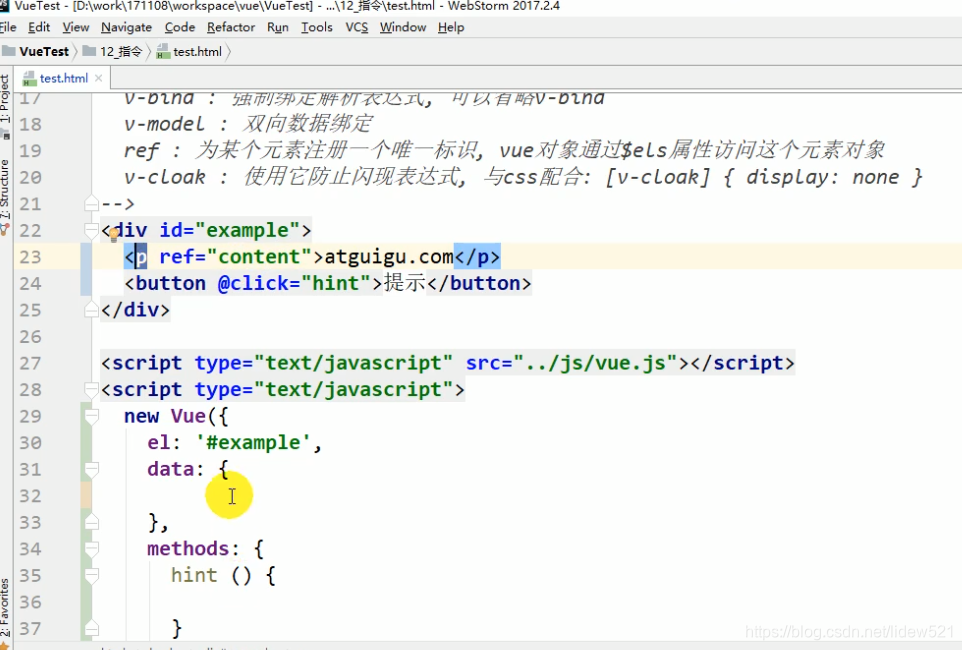Collapse the data fold marker on line 31
The image size is (962, 650).
91,470
